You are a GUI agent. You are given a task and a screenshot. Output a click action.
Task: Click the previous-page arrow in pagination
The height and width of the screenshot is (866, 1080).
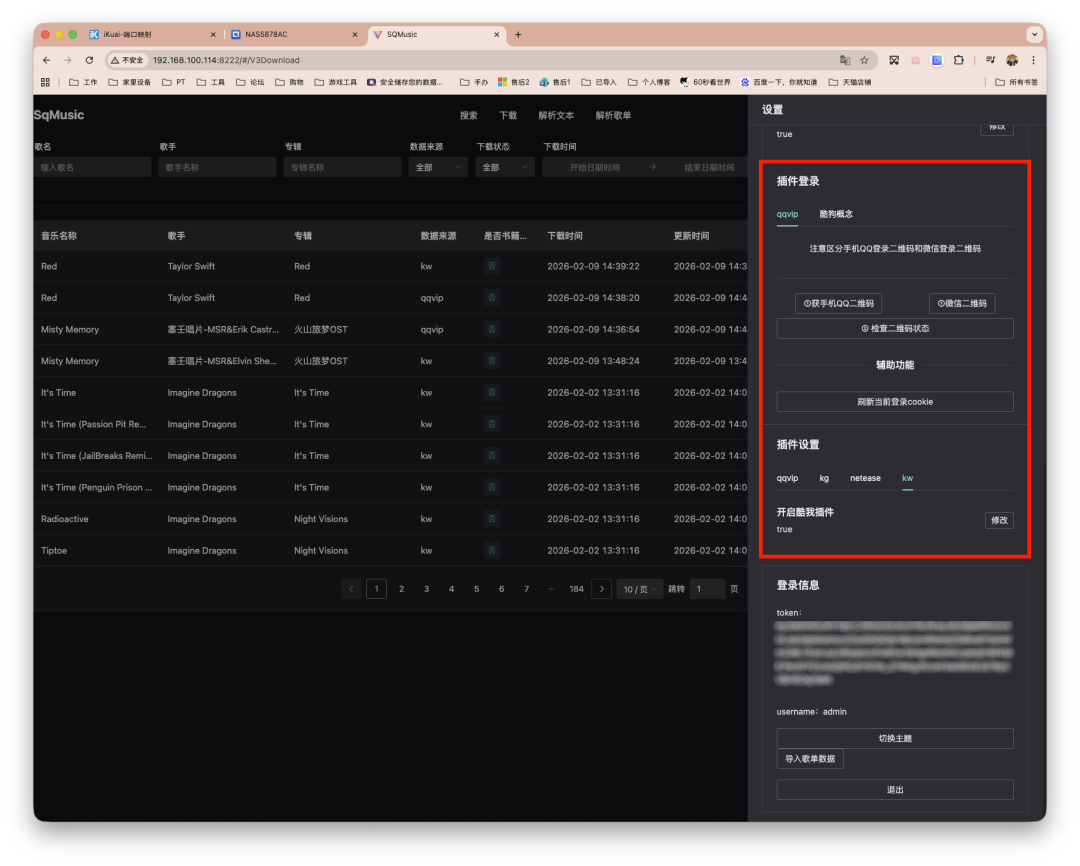click(351, 589)
